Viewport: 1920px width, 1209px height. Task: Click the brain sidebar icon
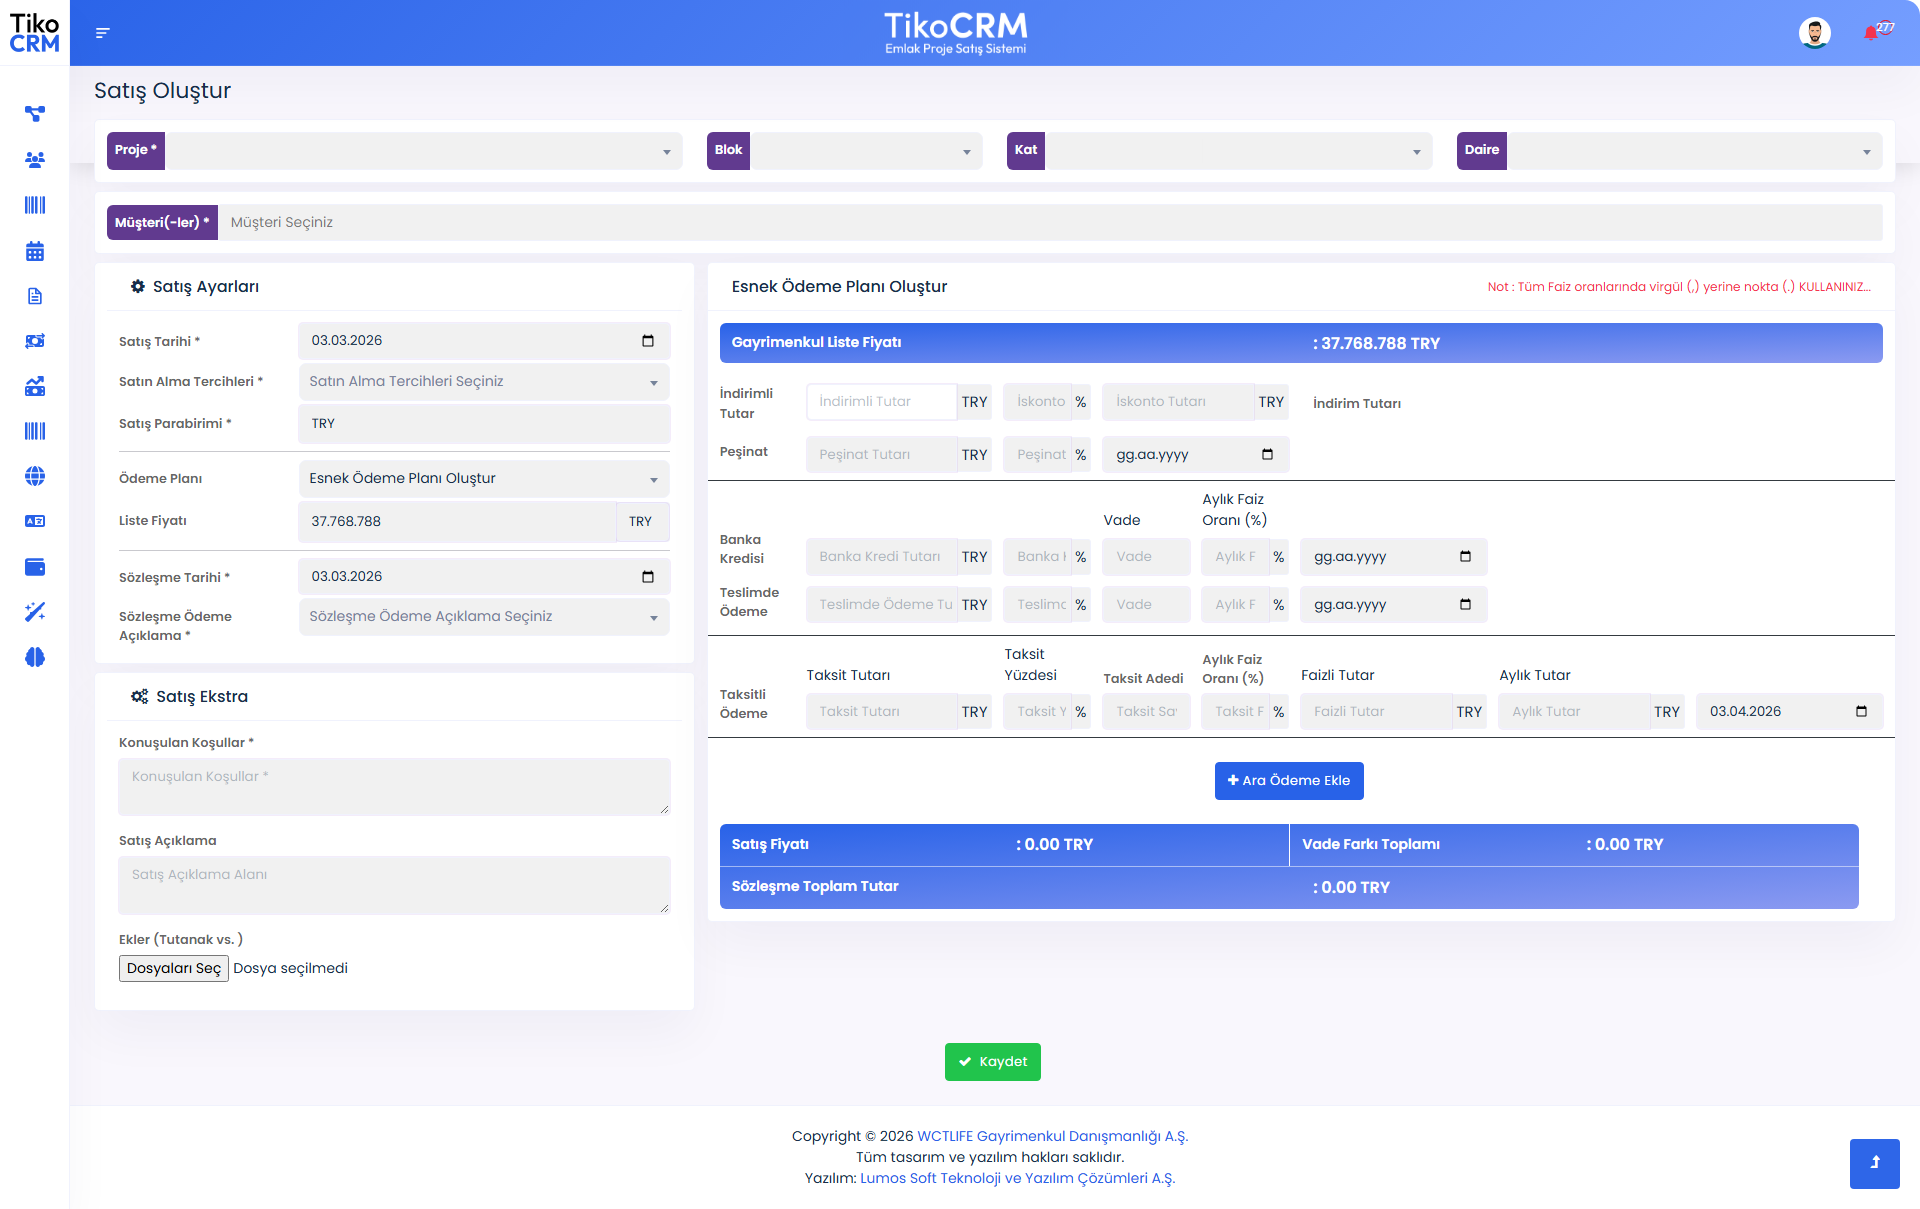[35, 657]
